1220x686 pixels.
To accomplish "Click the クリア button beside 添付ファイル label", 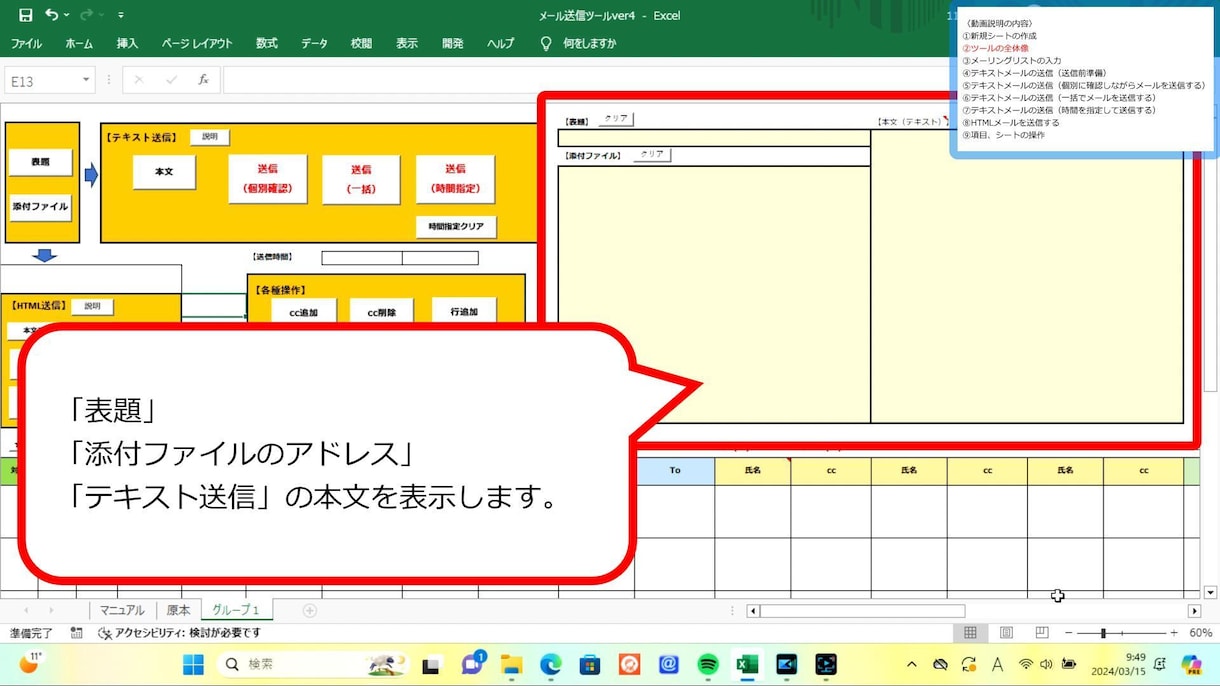I will (x=652, y=155).
